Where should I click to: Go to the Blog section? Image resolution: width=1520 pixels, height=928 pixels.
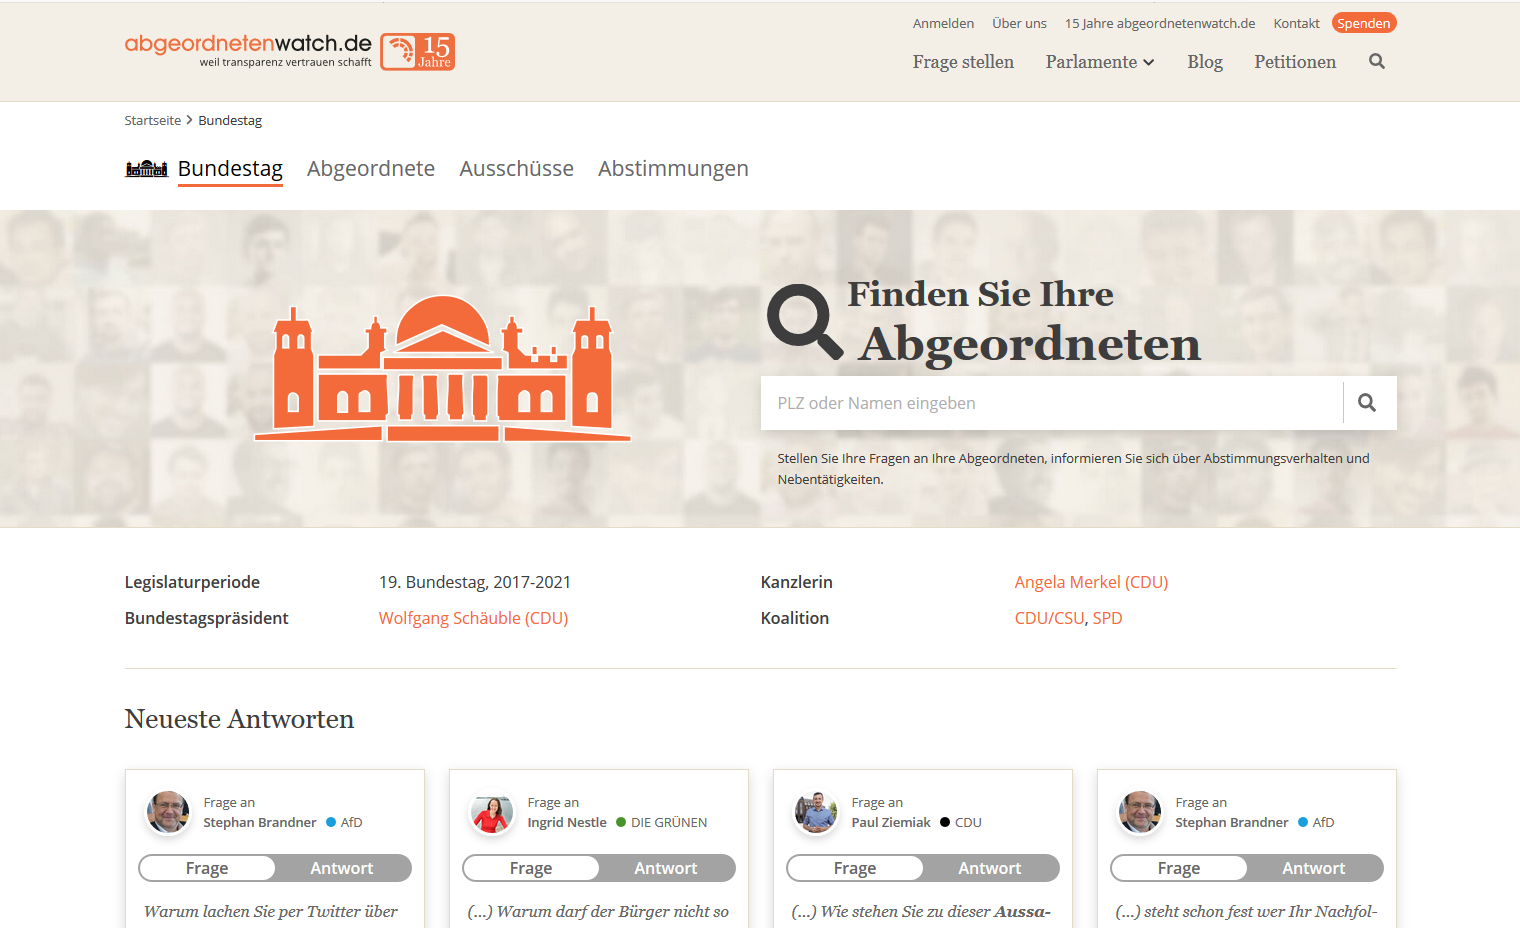[x=1205, y=62]
